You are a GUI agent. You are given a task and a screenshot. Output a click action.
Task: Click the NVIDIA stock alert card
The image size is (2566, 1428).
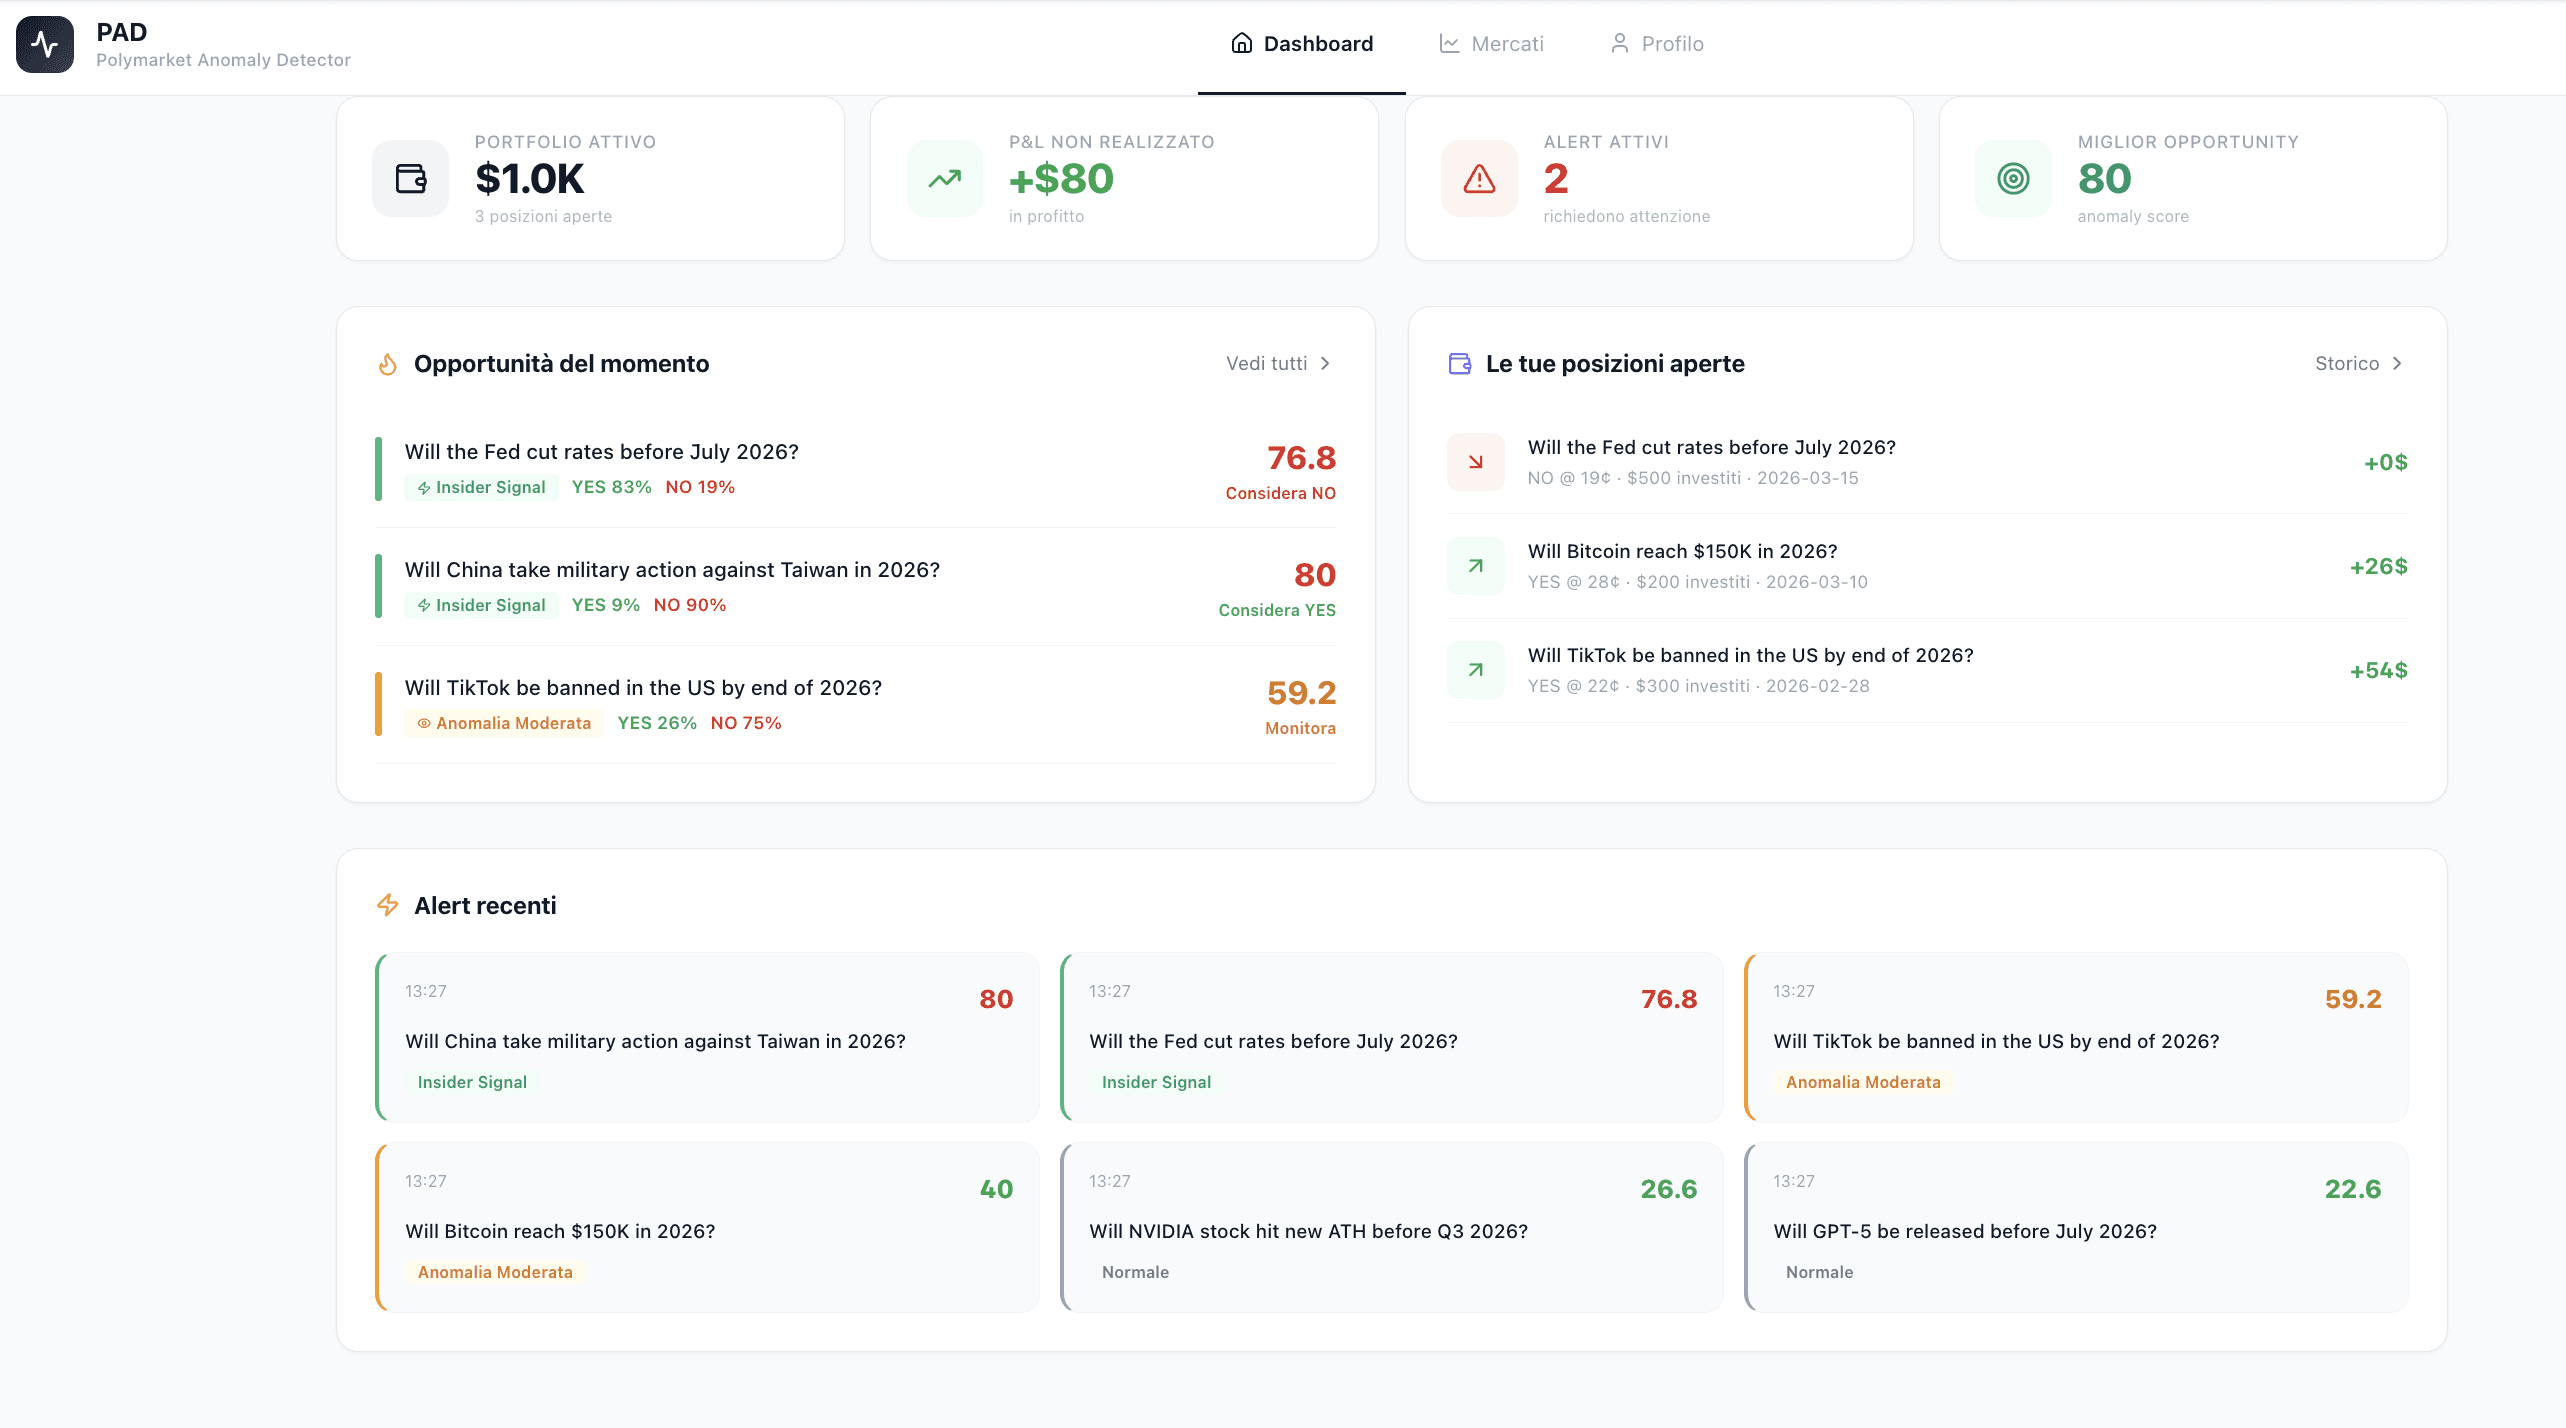coord(1390,1228)
